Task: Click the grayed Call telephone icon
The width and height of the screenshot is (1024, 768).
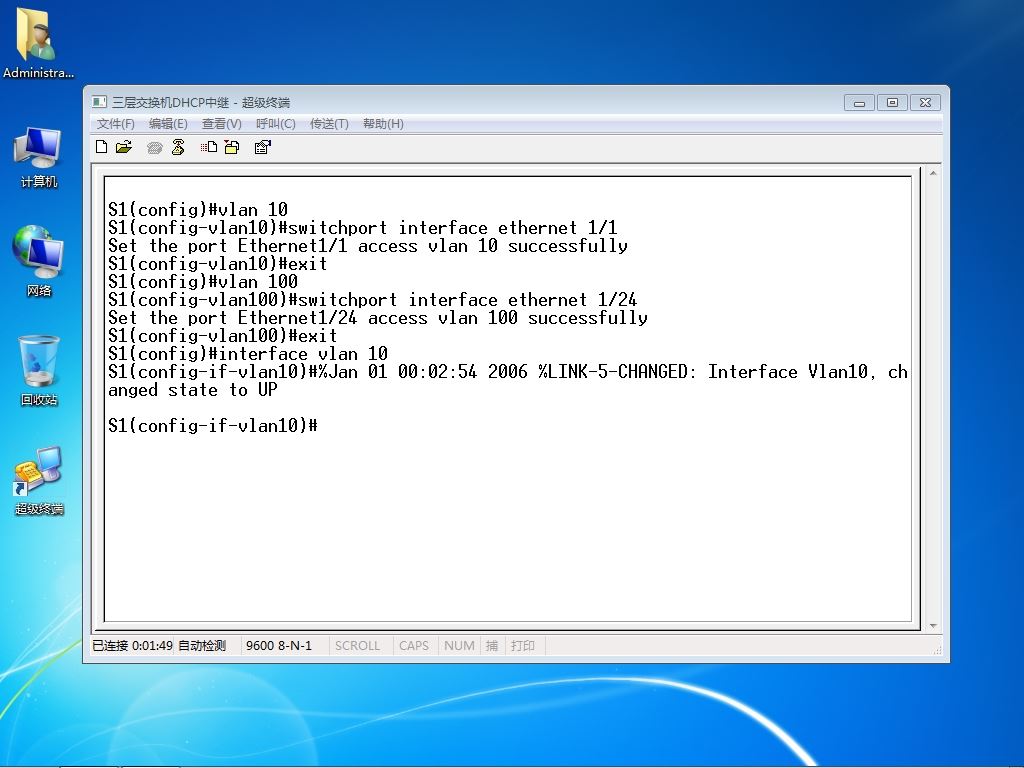Action: click(x=155, y=148)
